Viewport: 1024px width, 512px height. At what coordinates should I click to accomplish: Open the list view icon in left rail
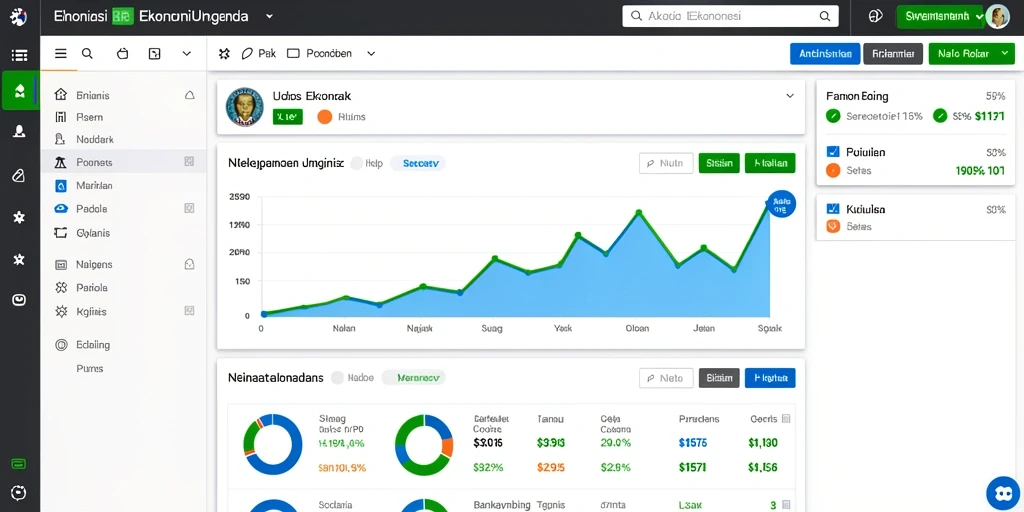tap(19, 56)
